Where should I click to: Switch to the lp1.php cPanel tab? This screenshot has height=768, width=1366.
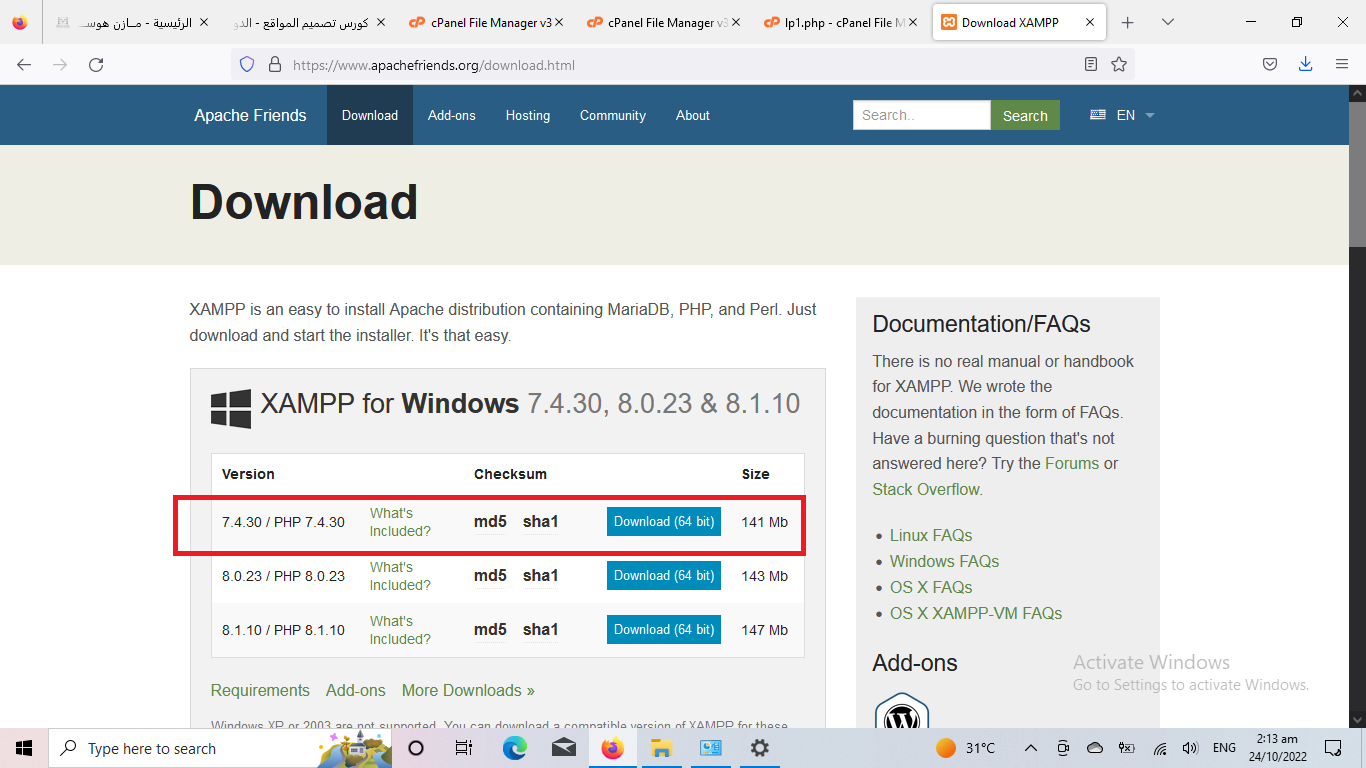point(838,22)
